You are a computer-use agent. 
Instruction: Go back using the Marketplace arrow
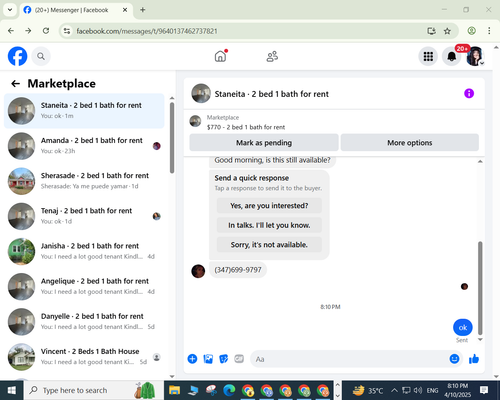(x=16, y=83)
